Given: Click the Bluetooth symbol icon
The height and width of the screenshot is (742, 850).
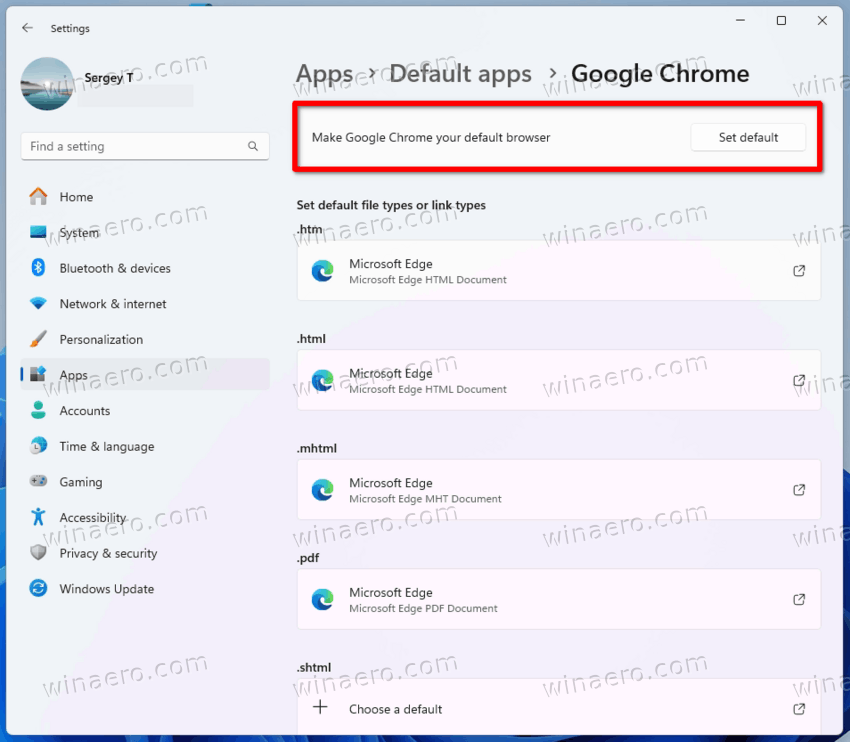Looking at the screenshot, I should (x=38, y=268).
